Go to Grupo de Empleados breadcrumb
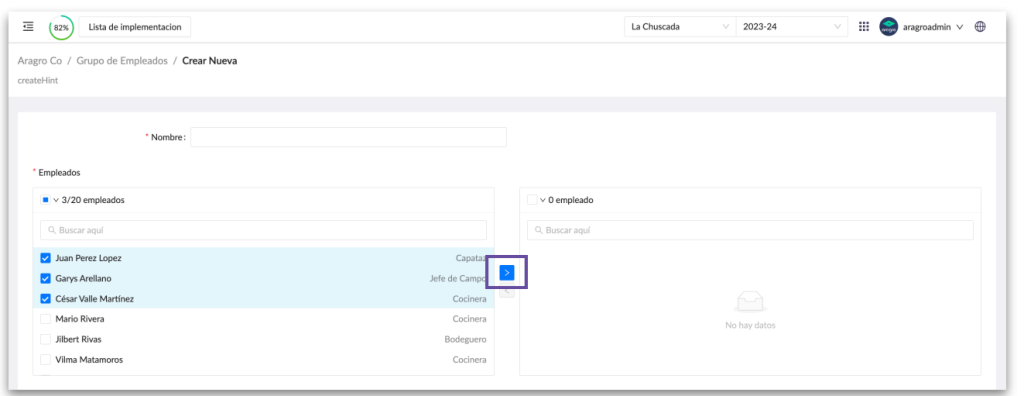Screen dimensions: 1024x396 pos(122,61)
